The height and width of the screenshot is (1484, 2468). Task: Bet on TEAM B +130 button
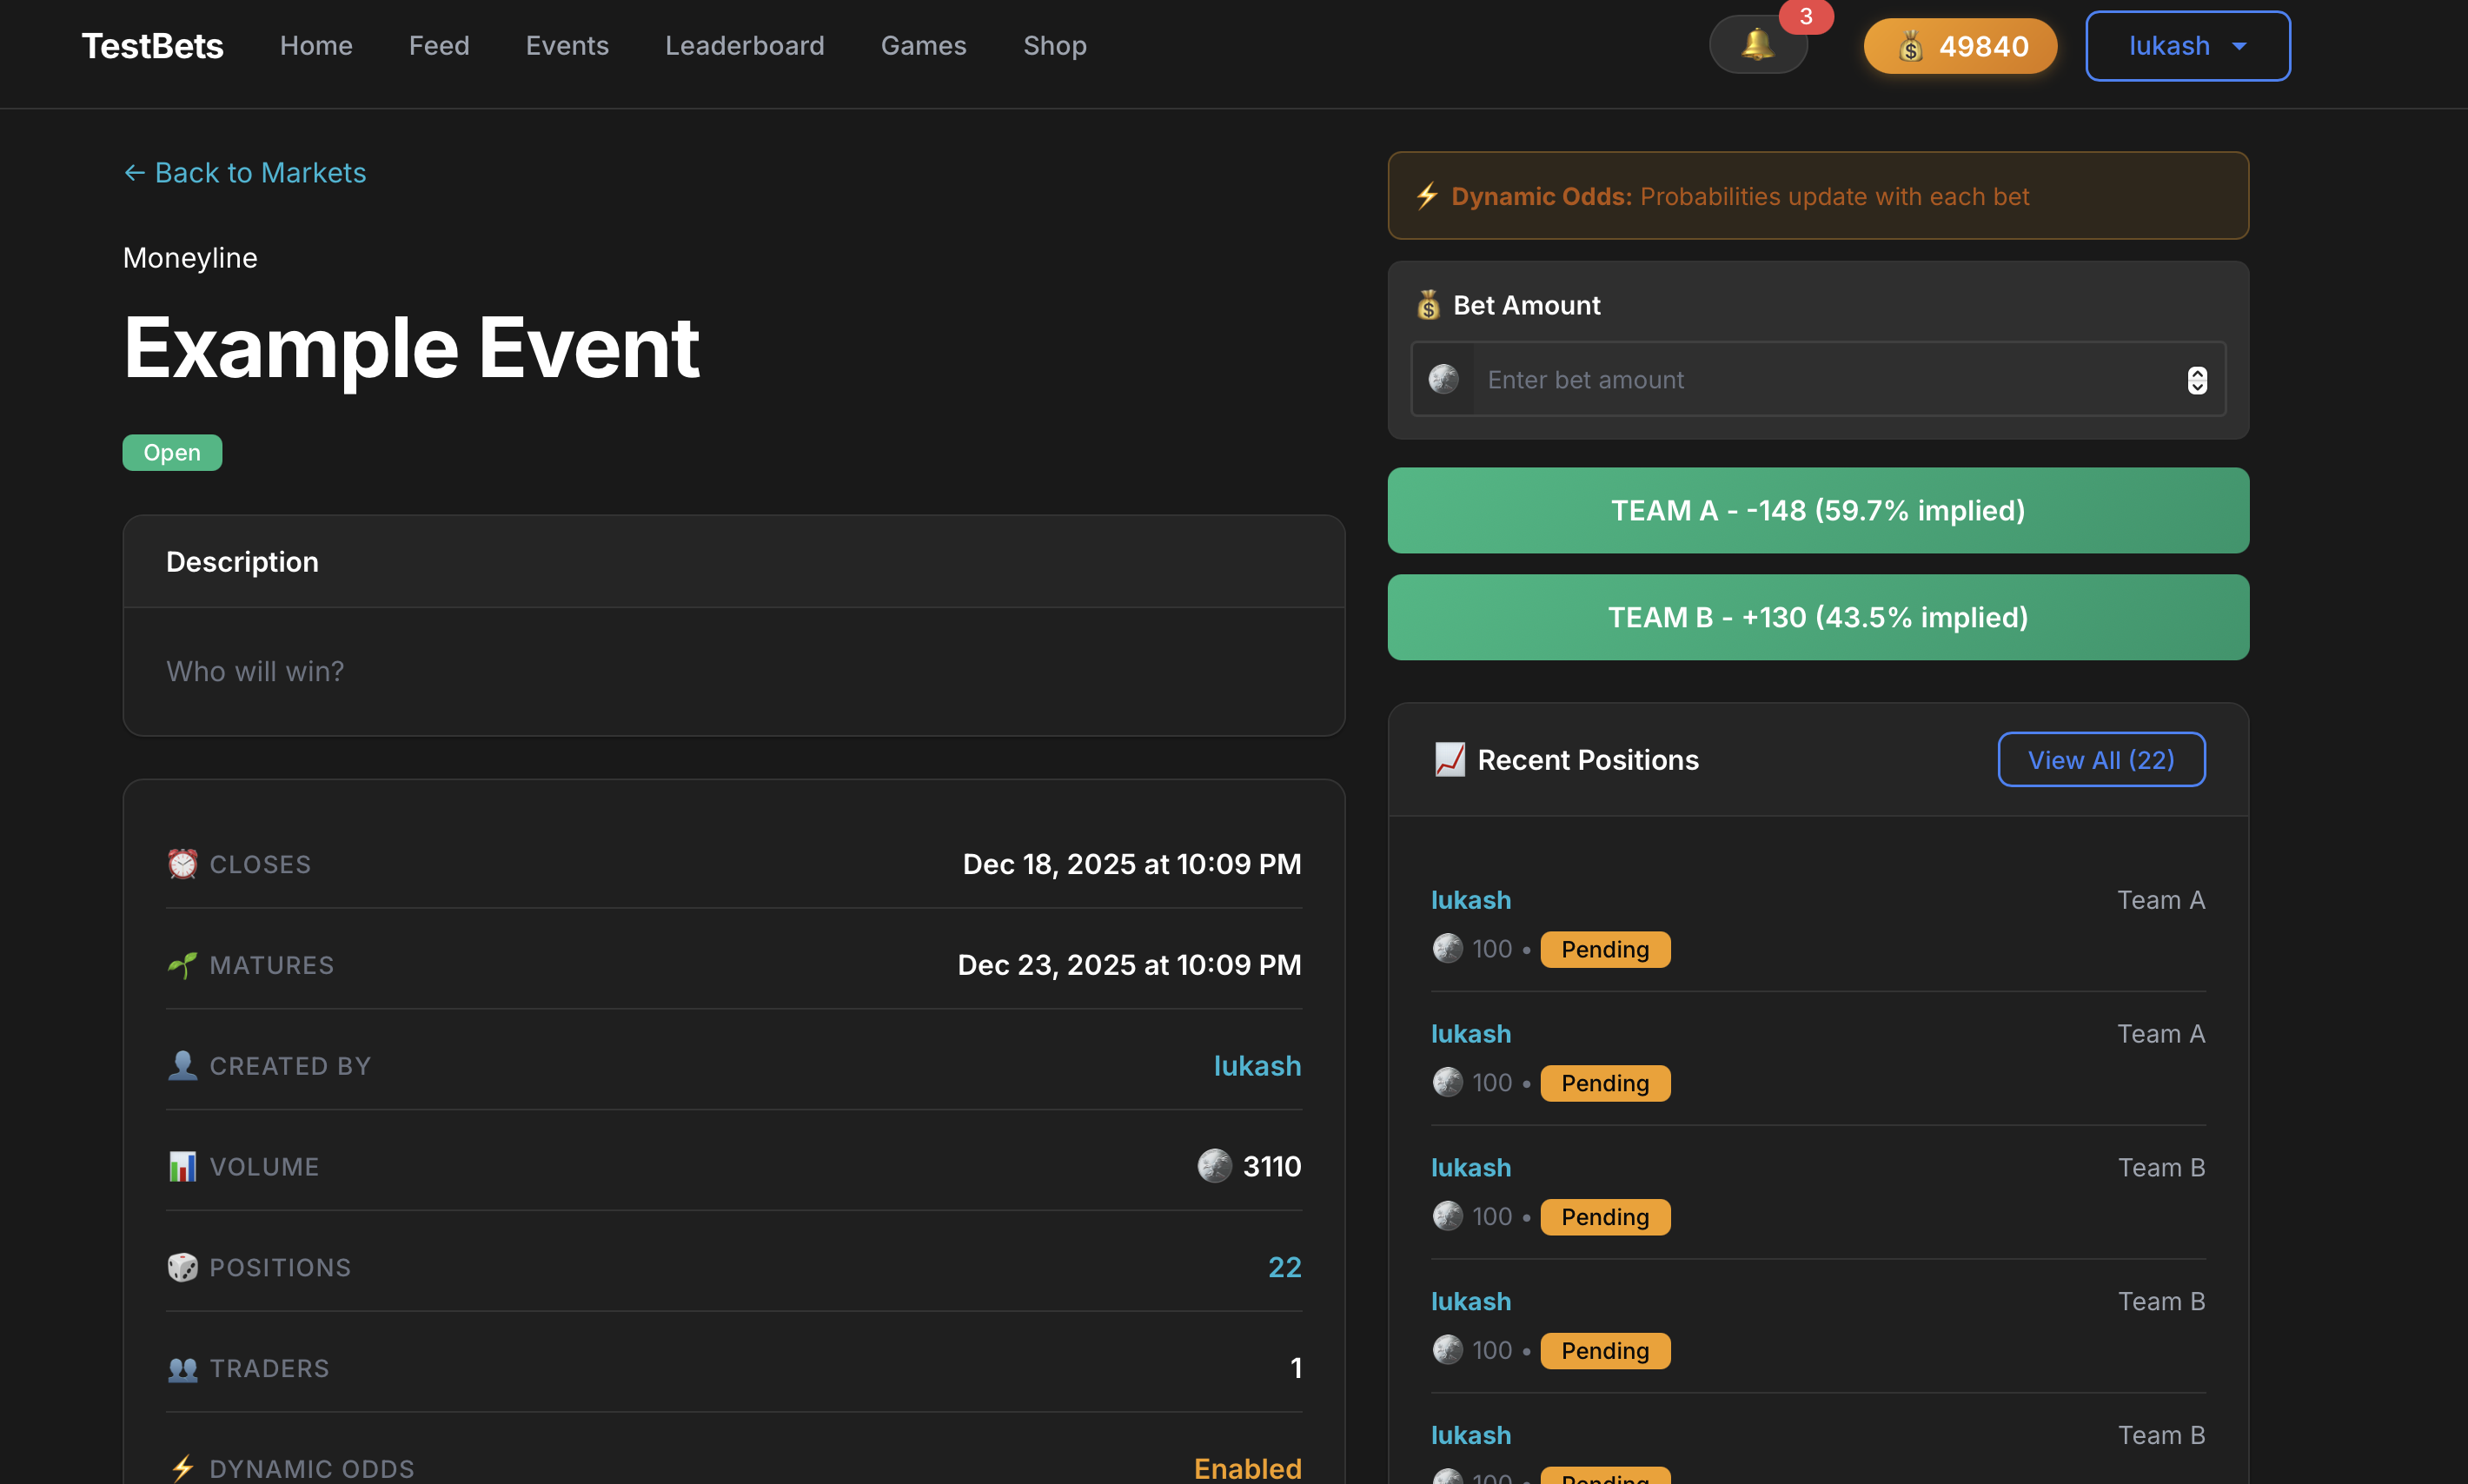pos(1817,617)
